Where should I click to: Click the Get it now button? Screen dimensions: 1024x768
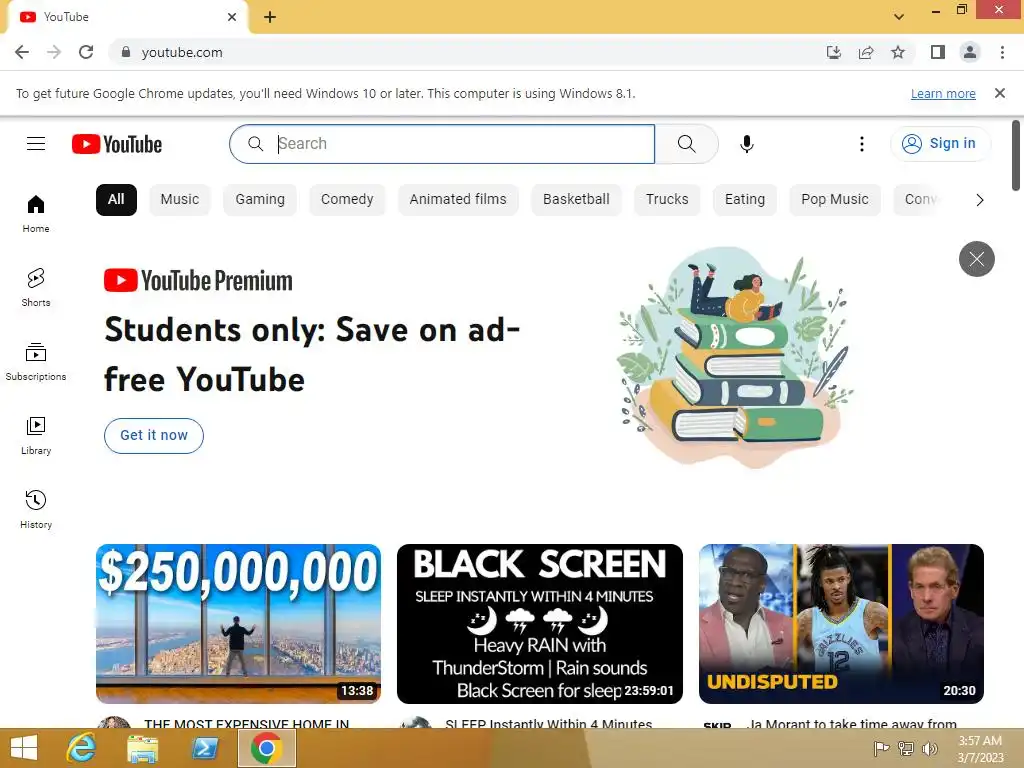(x=153, y=436)
